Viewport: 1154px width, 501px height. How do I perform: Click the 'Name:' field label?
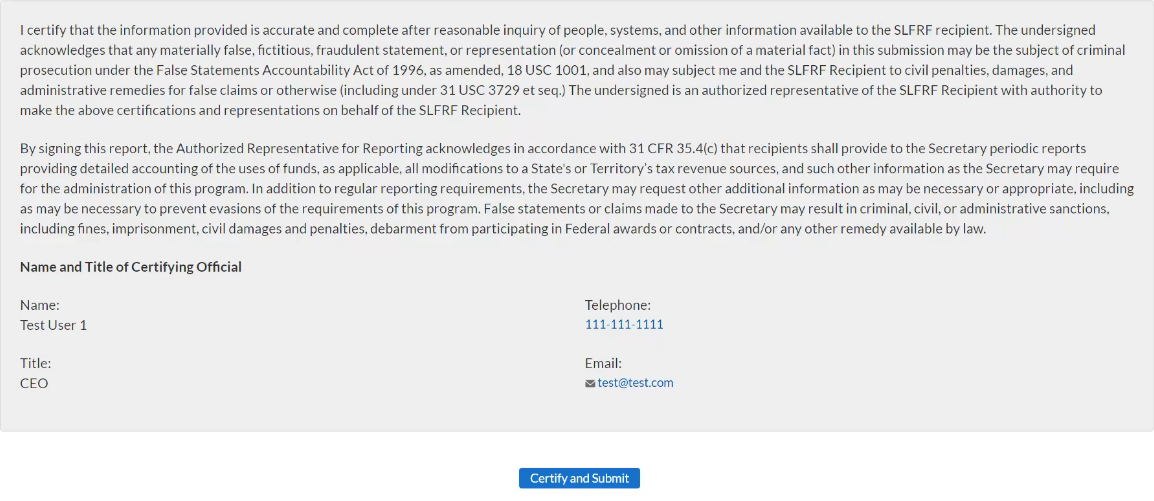point(40,305)
